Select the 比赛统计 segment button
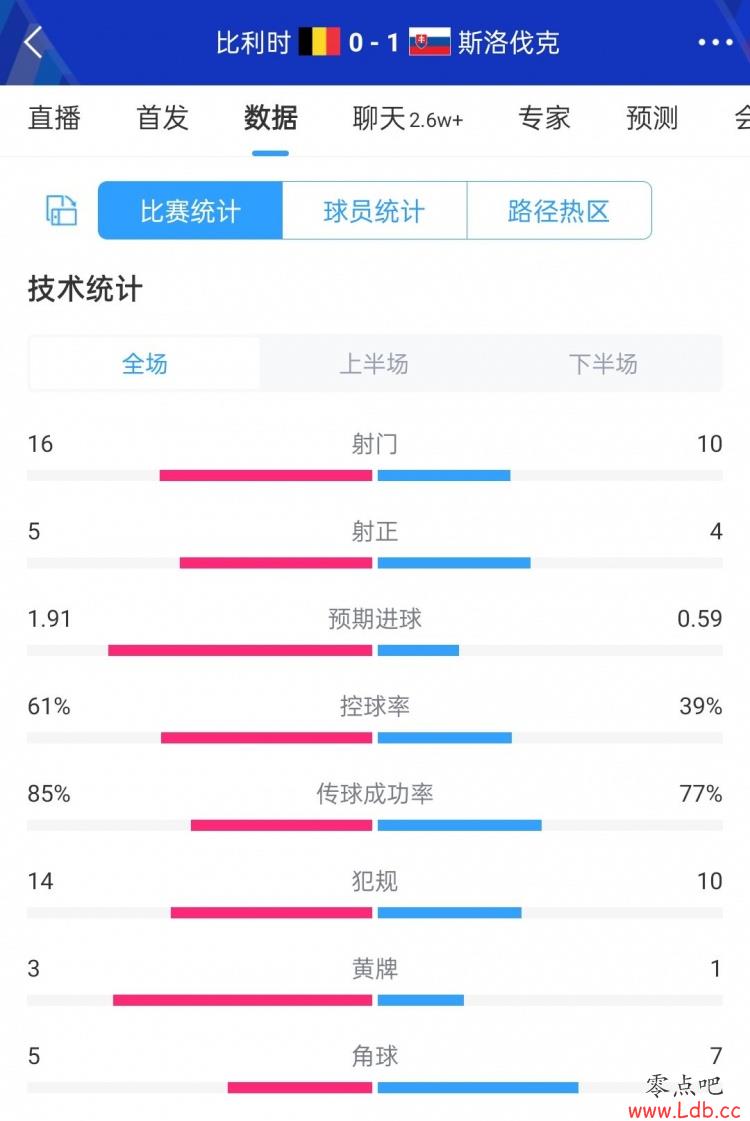The height and width of the screenshot is (1121, 750). pos(190,211)
